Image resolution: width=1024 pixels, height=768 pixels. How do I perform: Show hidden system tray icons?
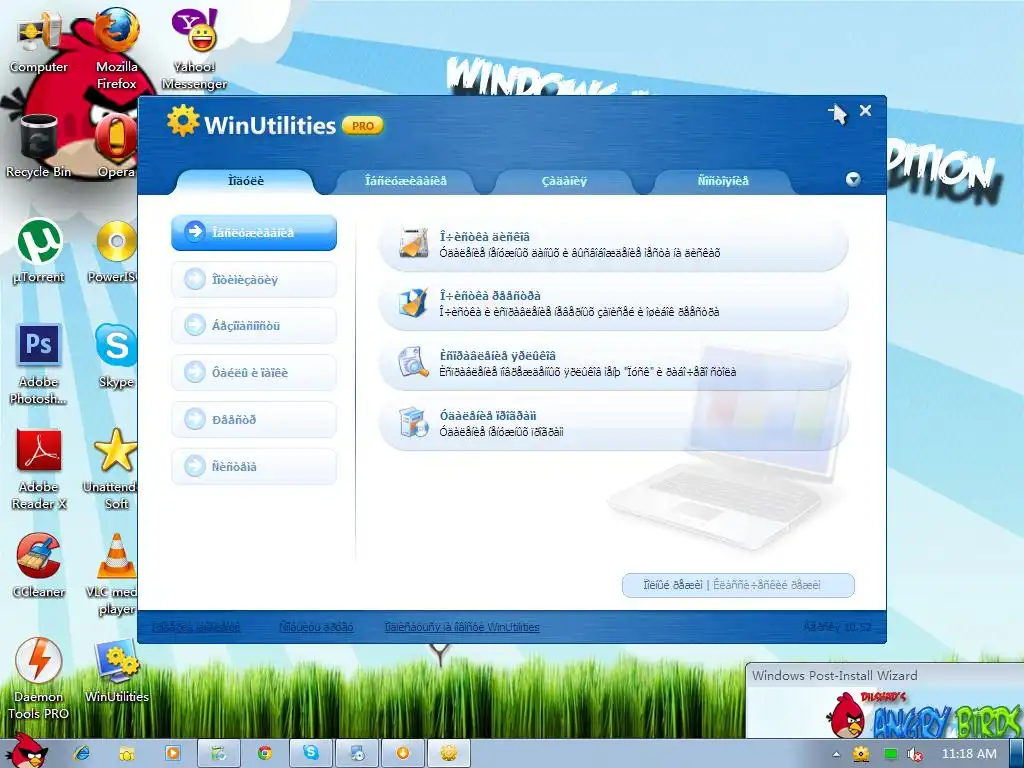click(x=837, y=754)
